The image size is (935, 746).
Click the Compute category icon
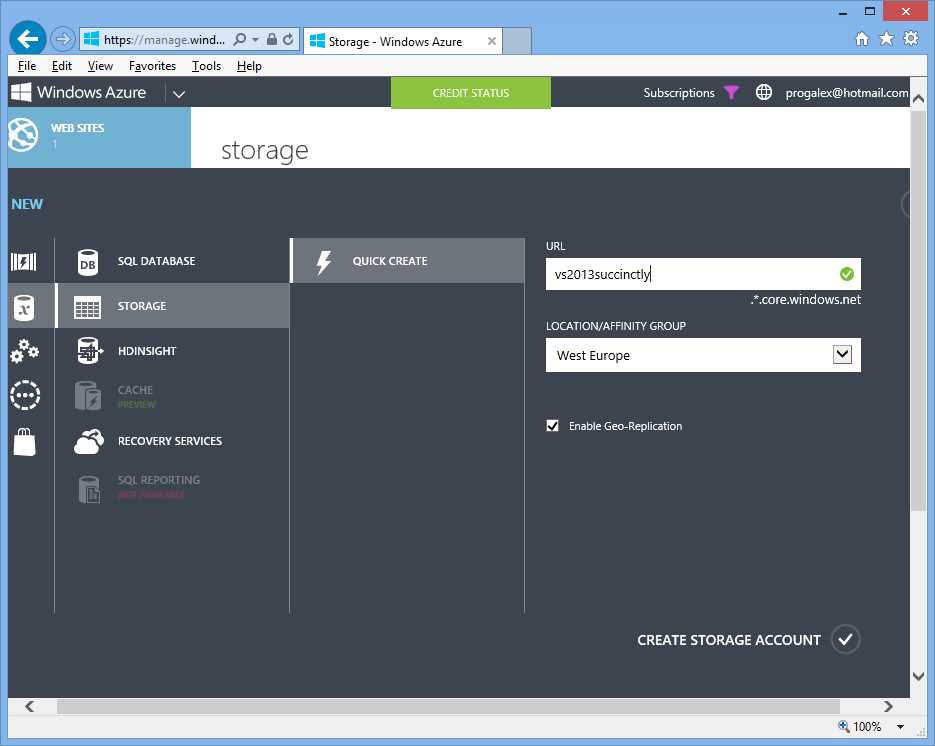click(x=26, y=262)
